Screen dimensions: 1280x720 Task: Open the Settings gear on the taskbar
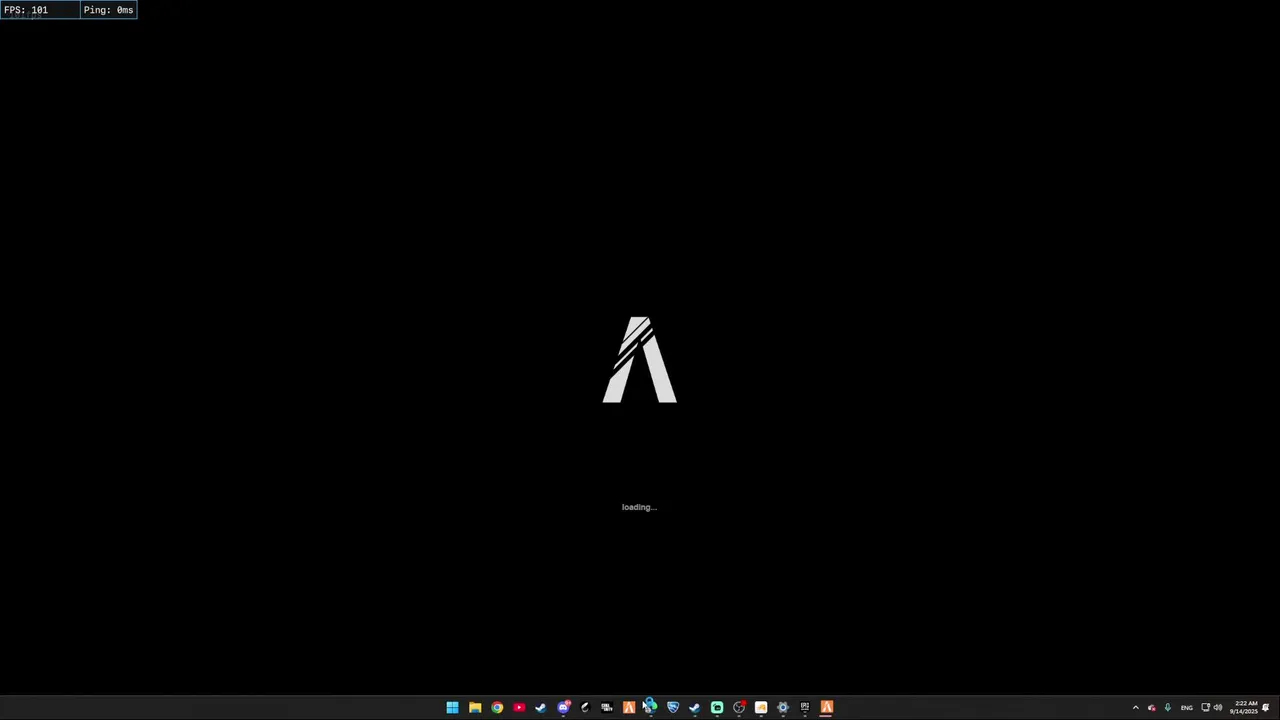[783, 707]
